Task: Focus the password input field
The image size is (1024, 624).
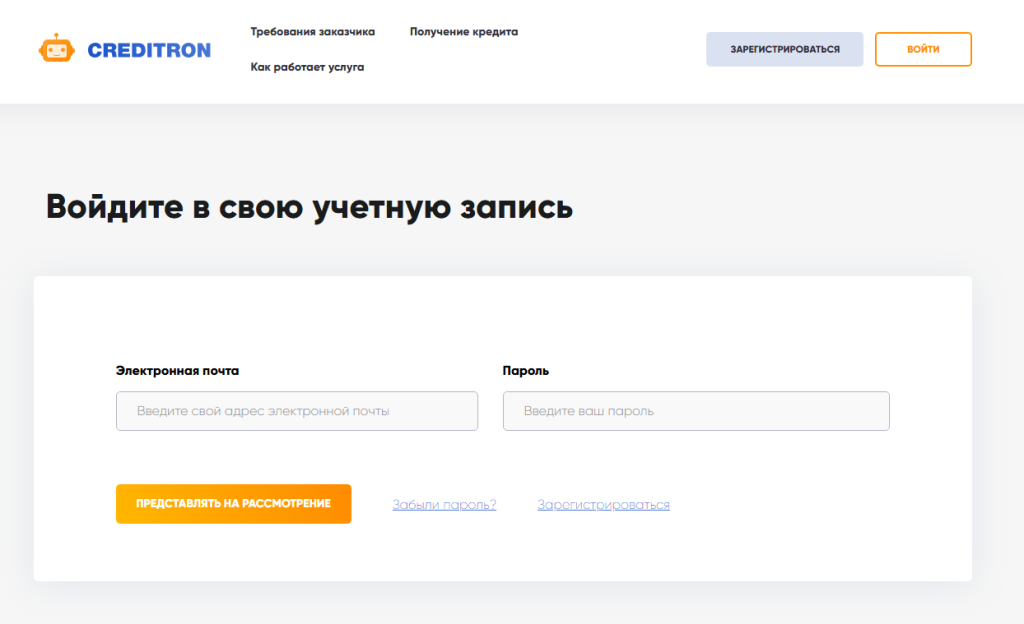Action: pos(696,411)
